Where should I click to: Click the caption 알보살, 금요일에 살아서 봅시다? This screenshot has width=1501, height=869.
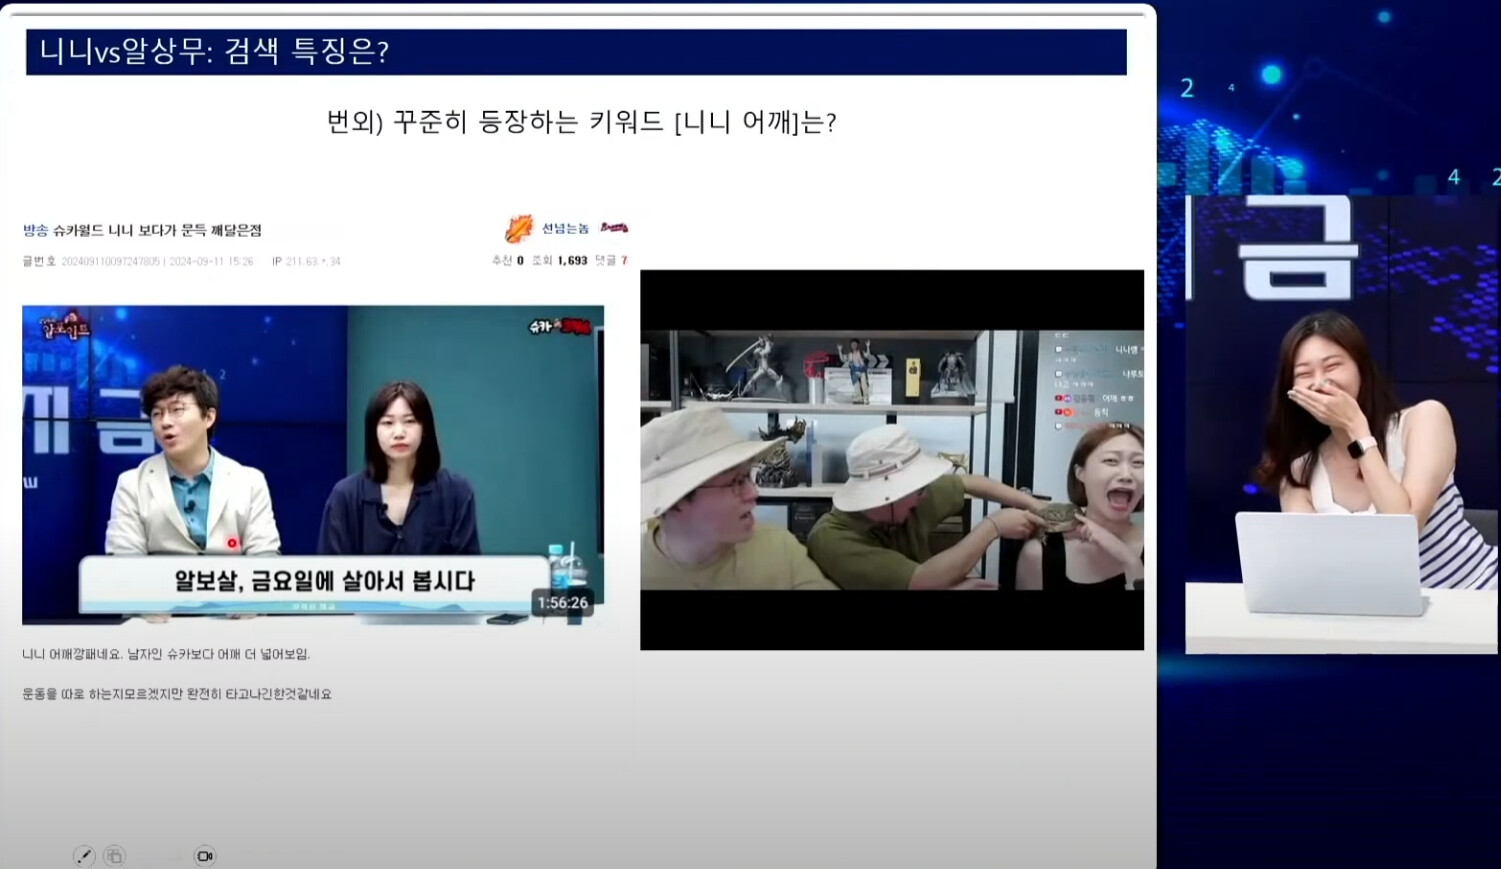[325, 581]
